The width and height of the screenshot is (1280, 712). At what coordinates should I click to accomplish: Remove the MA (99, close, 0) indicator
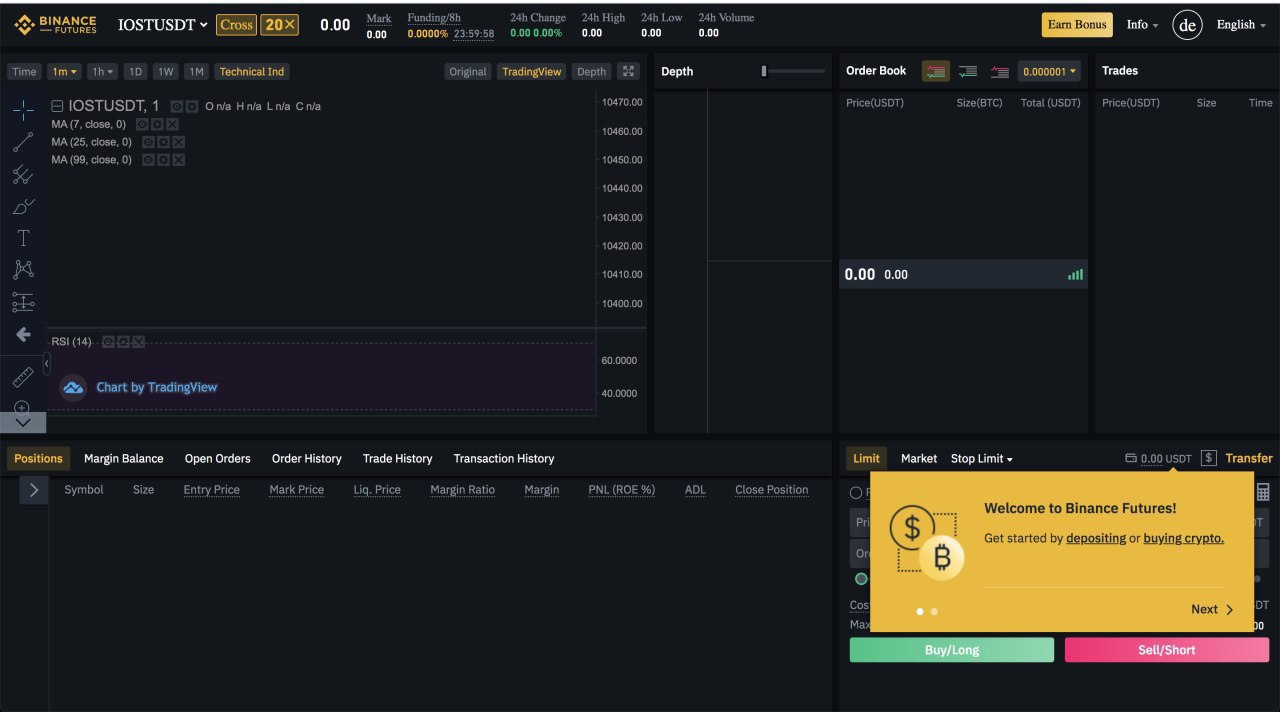tap(178, 160)
